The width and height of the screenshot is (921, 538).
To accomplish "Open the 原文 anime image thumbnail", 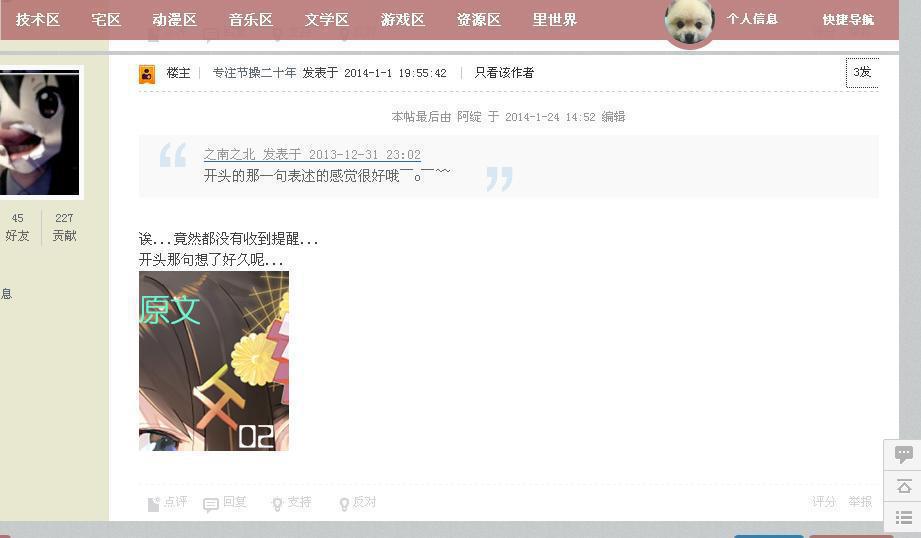I will click(214, 361).
